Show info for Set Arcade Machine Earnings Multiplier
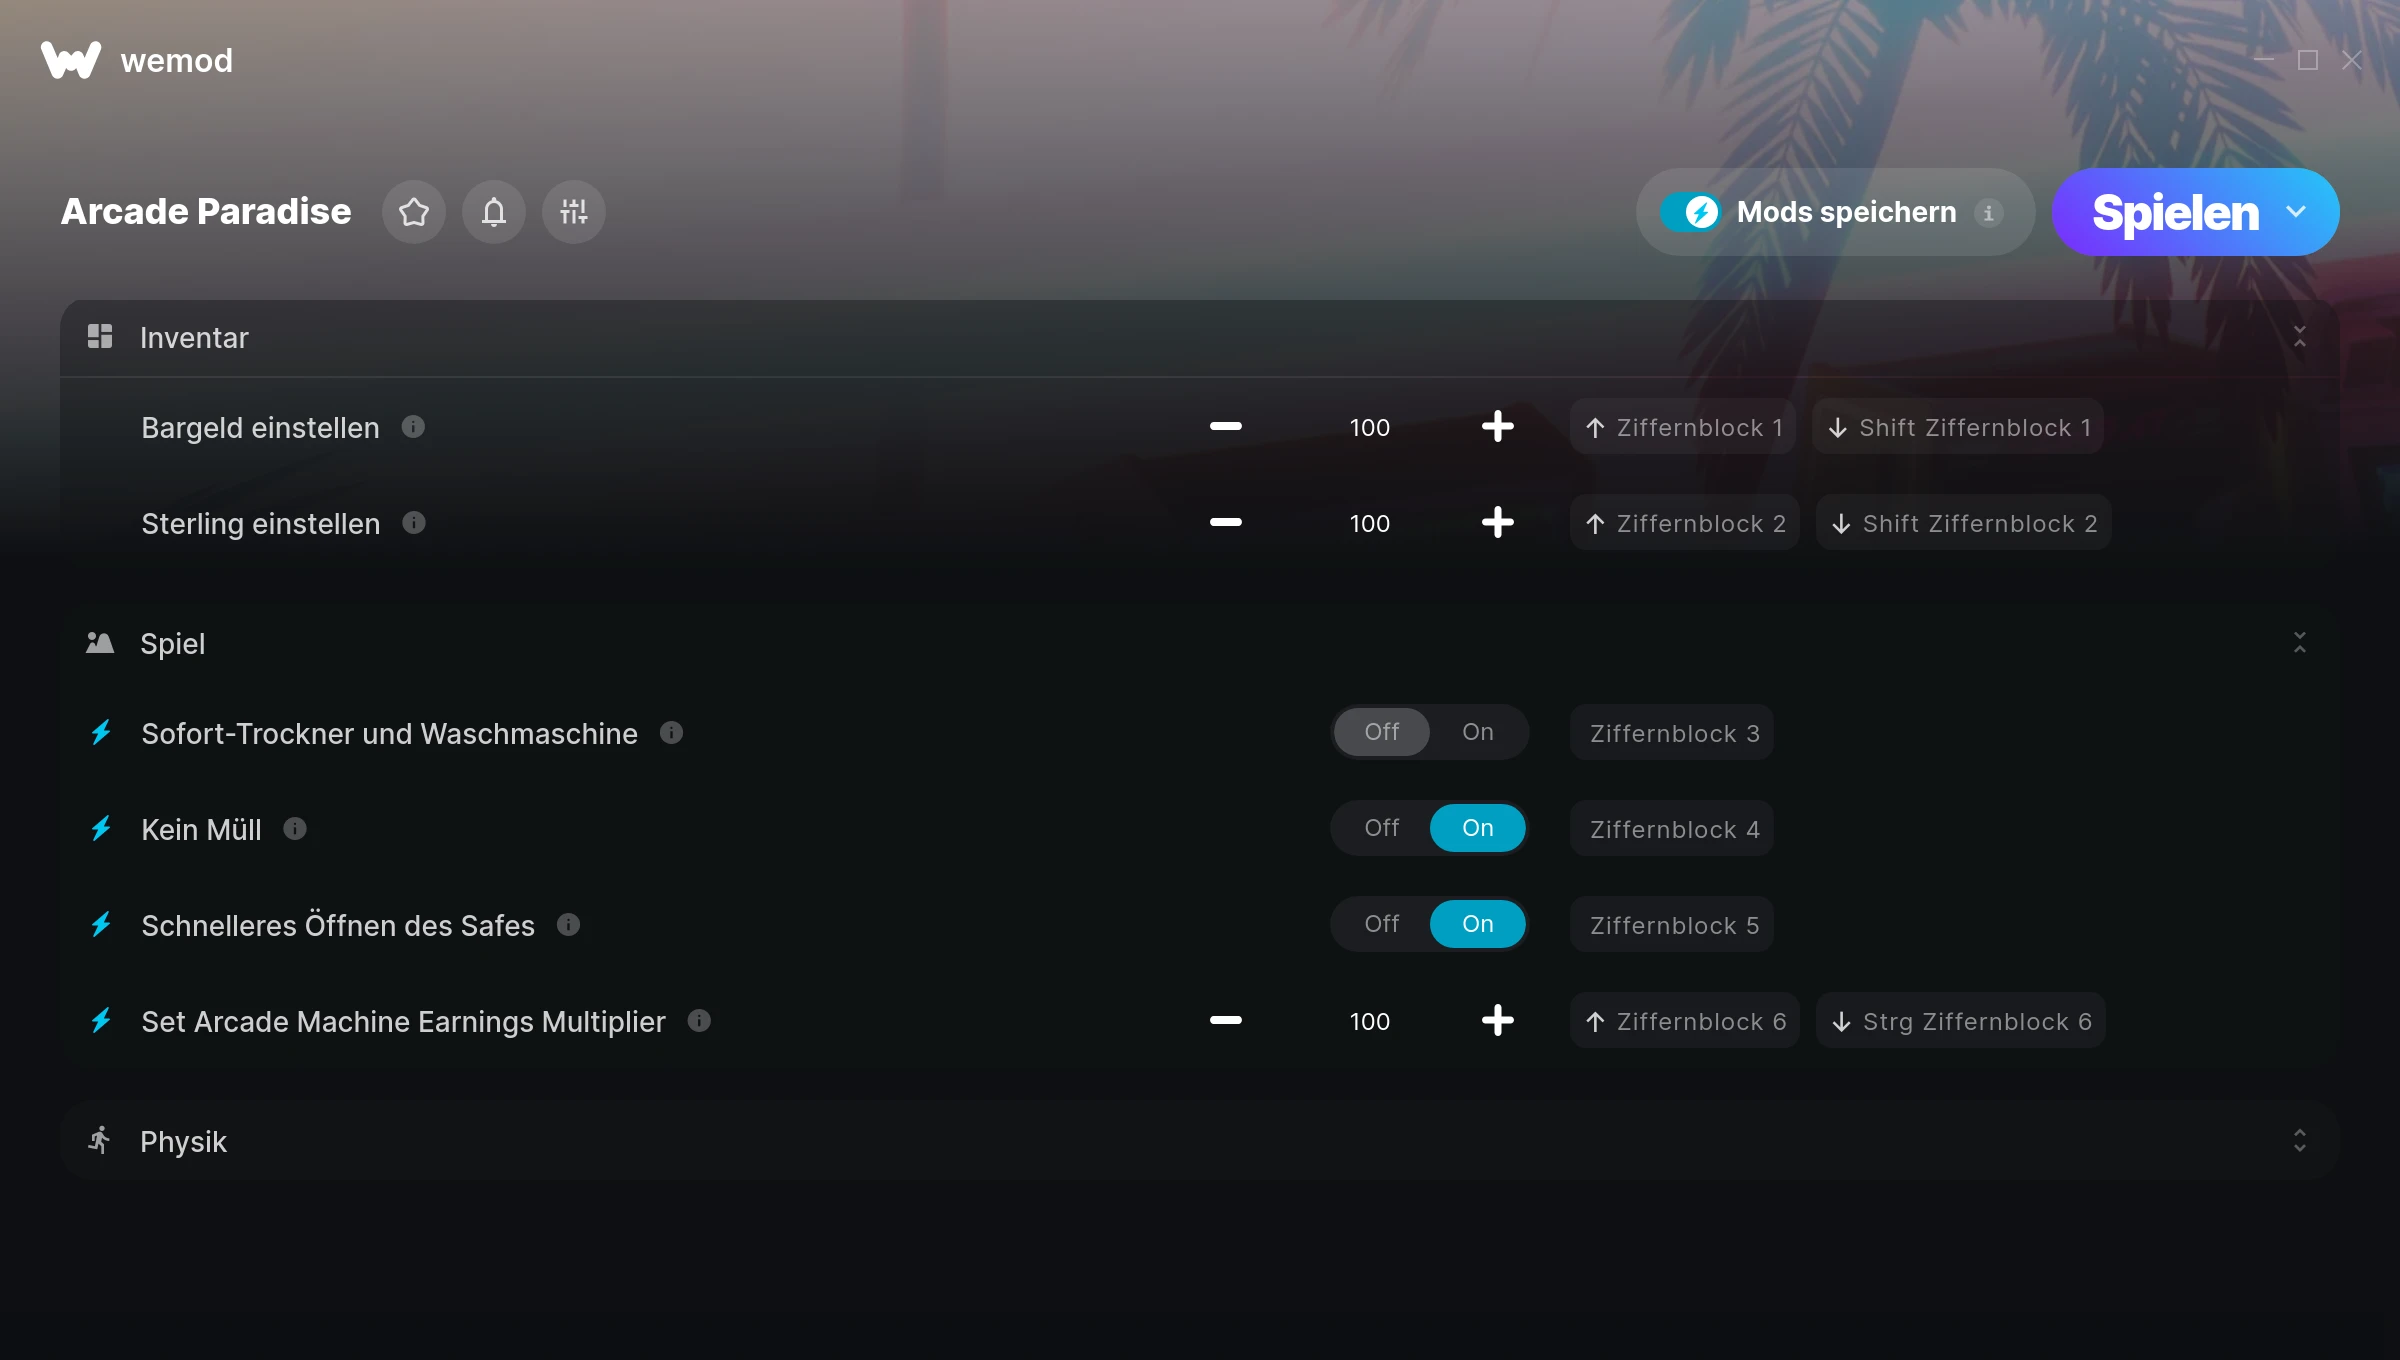 tap(699, 1021)
